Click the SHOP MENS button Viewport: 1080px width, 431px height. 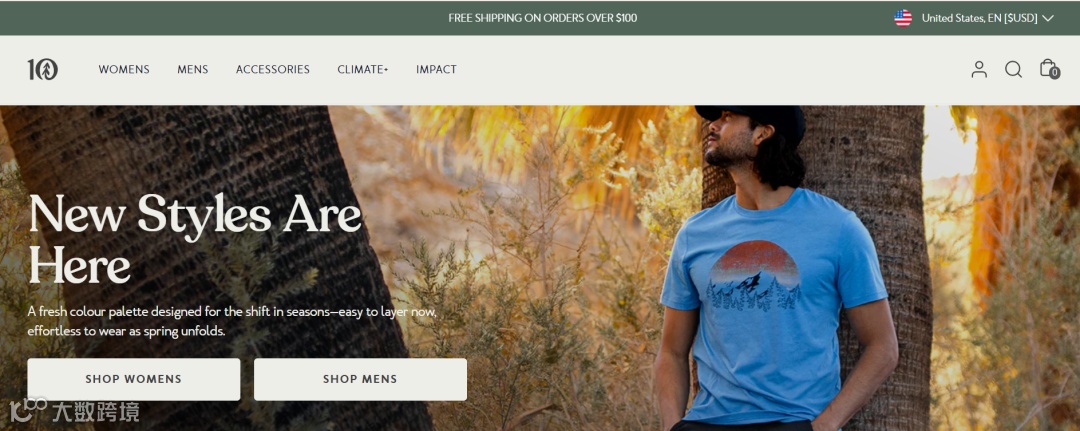(x=360, y=379)
